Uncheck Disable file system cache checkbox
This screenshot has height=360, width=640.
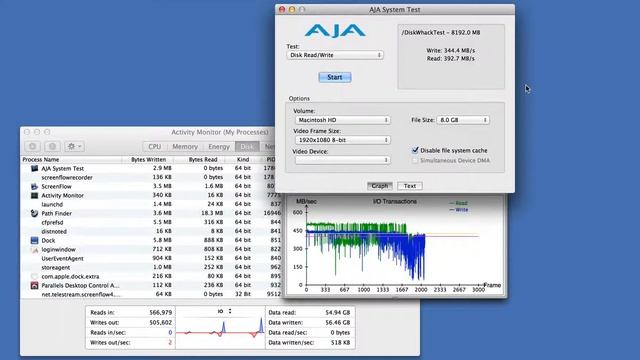tap(415, 150)
